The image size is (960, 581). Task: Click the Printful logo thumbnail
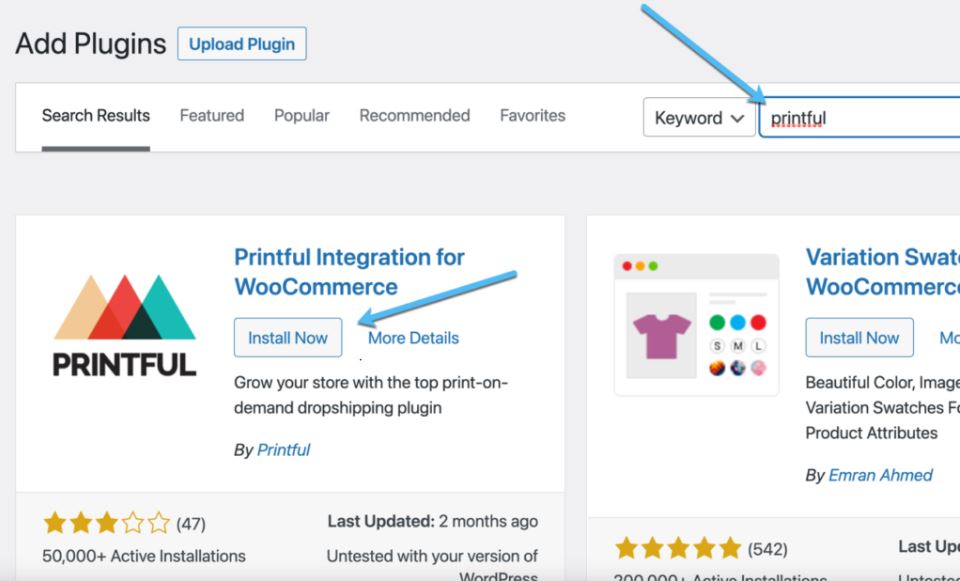125,325
